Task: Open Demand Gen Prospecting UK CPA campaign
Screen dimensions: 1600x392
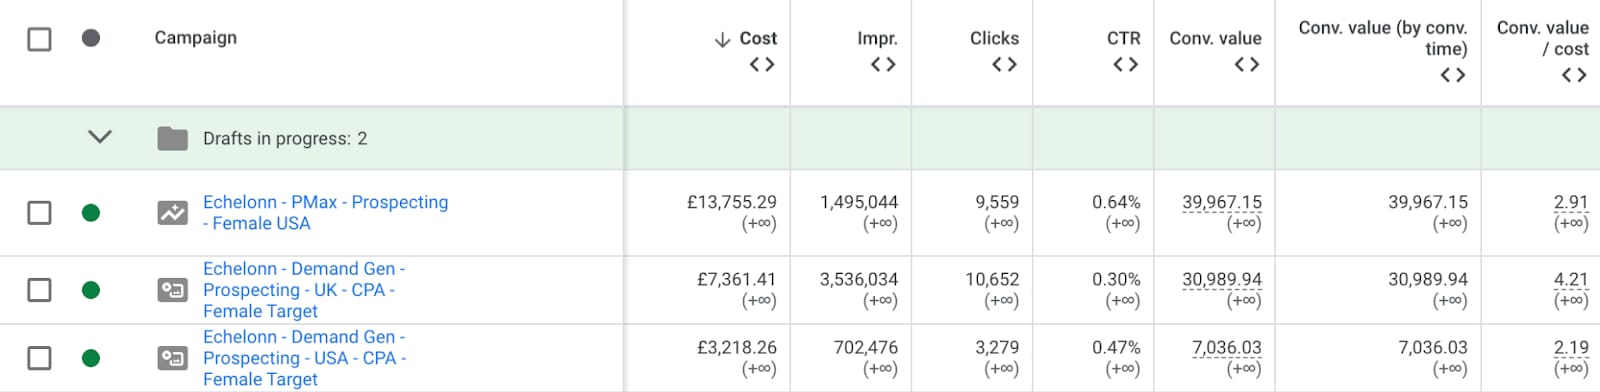Action: pos(304,290)
